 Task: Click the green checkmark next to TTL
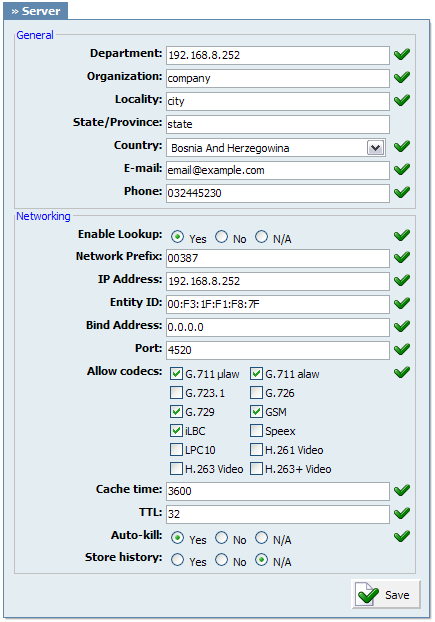point(402,513)
